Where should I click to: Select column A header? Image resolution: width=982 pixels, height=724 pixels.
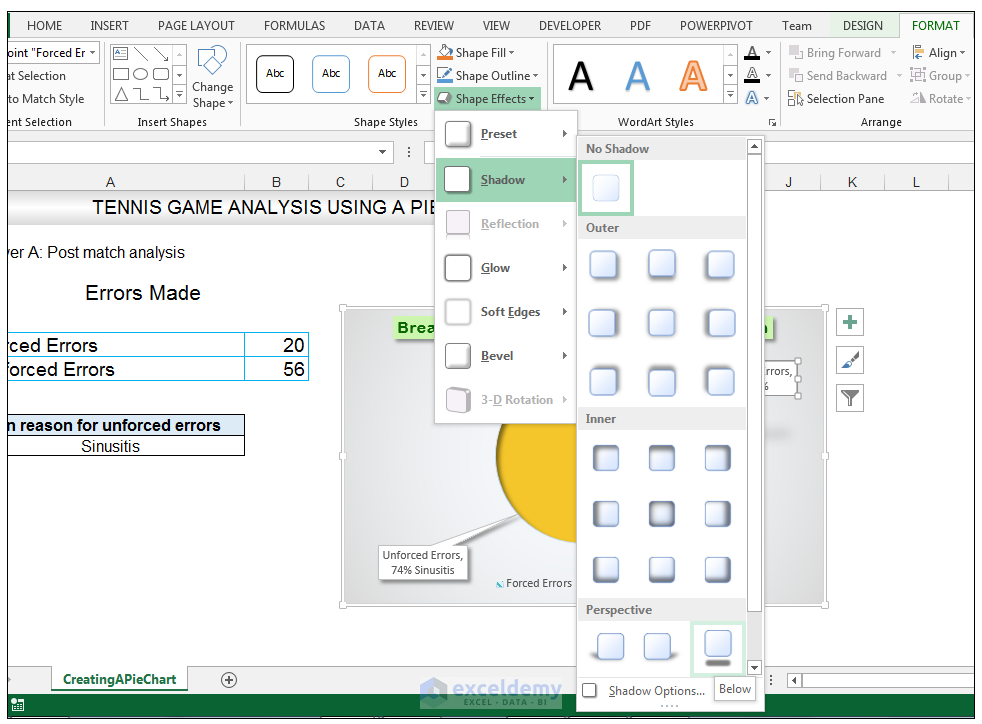110,182
